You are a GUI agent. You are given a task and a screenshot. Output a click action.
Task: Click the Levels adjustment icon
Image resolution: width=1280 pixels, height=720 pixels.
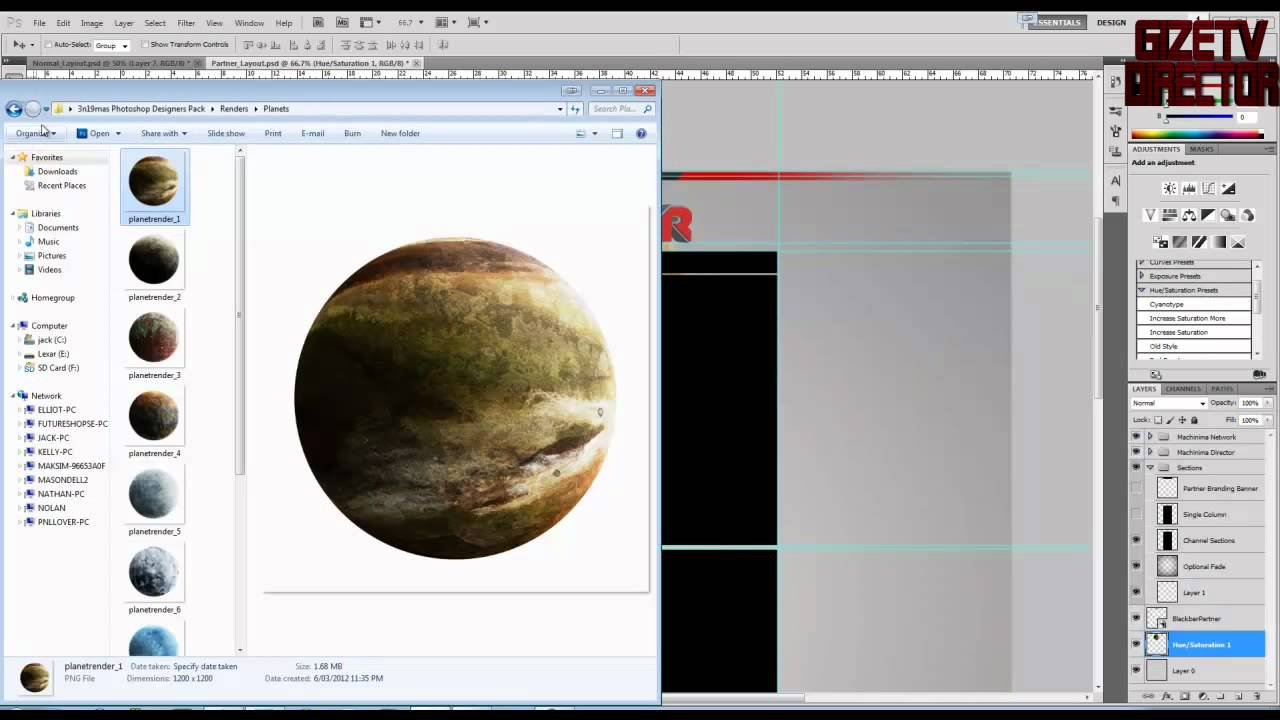tap(1189, 189)
